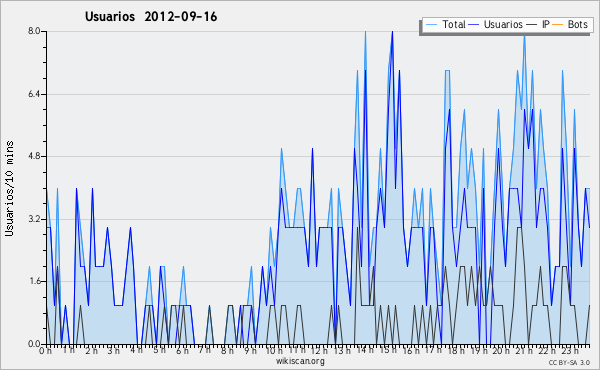
Task: Click the black IP legend line
Action: tap(532, 25)
